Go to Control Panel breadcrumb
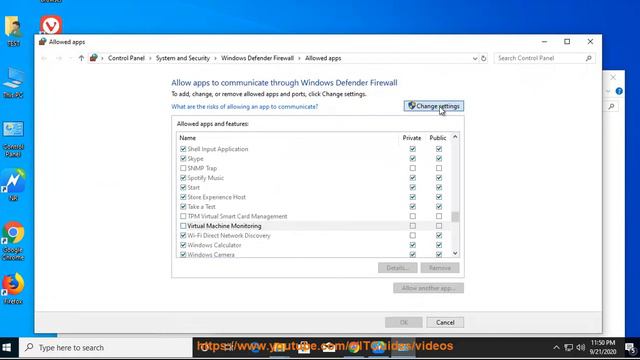This screenshot has width=640, height=360. point(126,58)
